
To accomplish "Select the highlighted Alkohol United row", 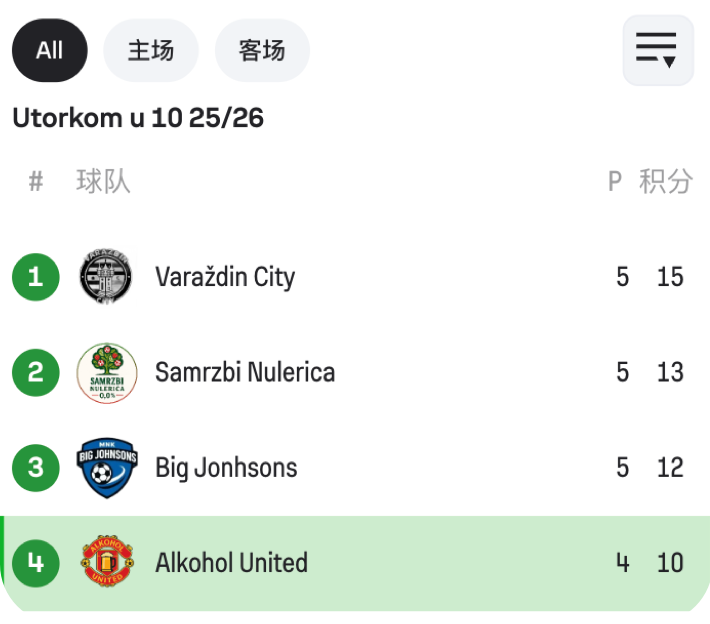I will (400, 563).
